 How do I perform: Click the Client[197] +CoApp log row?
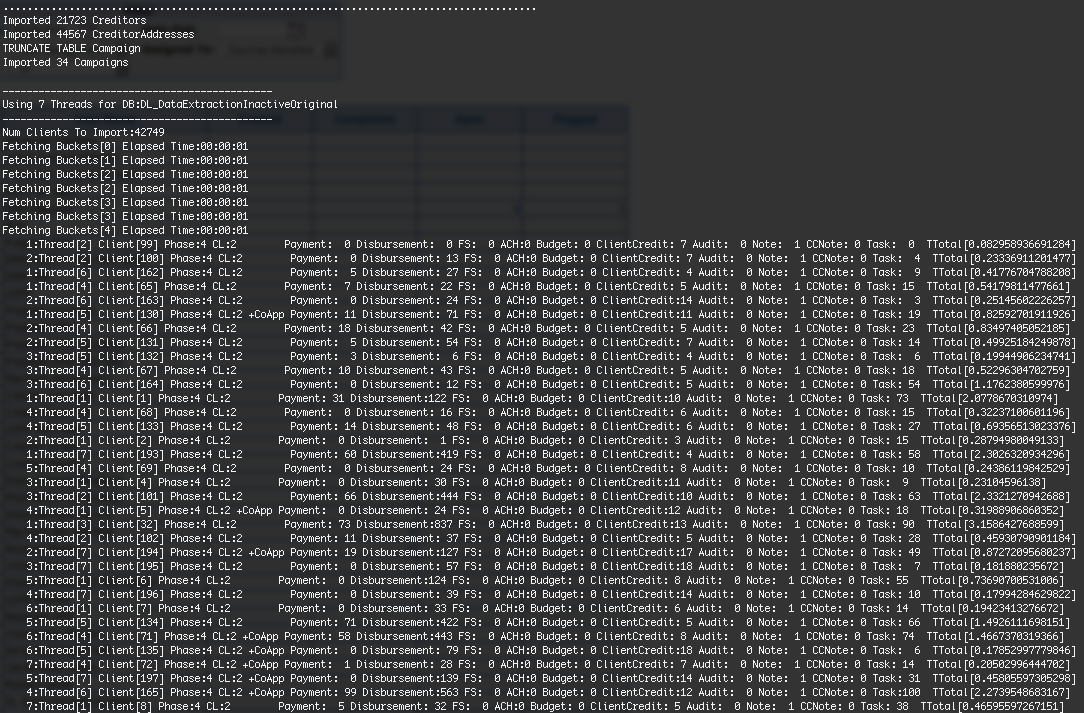552,678
